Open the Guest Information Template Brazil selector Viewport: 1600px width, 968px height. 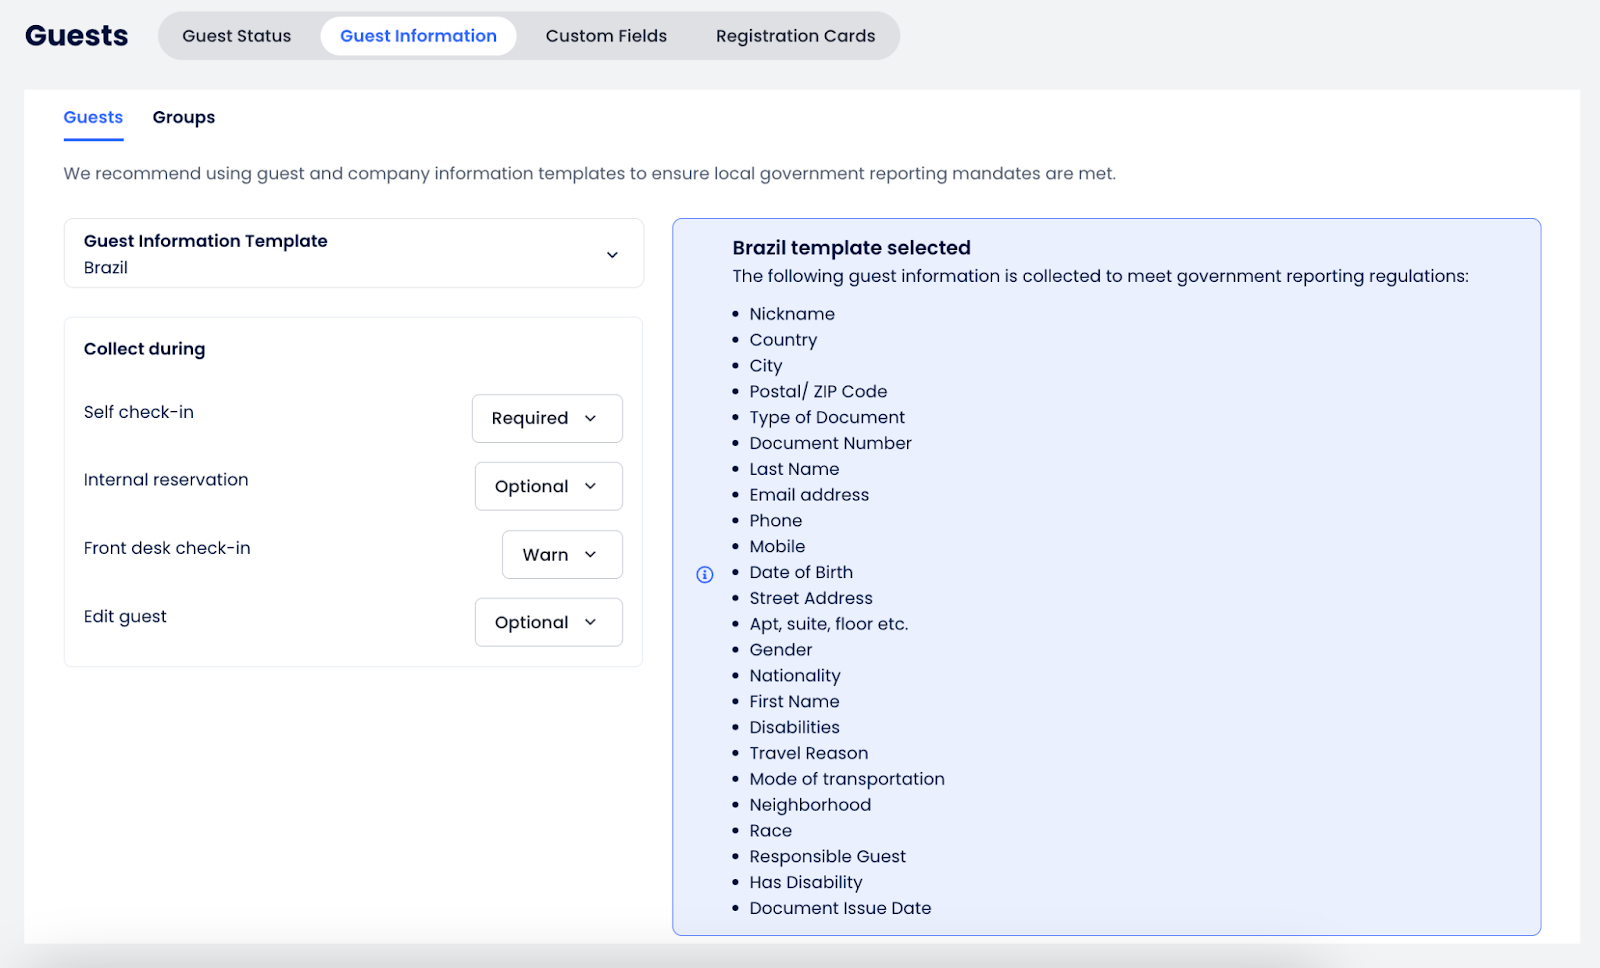pyautogui.click(x=340, y=254)
